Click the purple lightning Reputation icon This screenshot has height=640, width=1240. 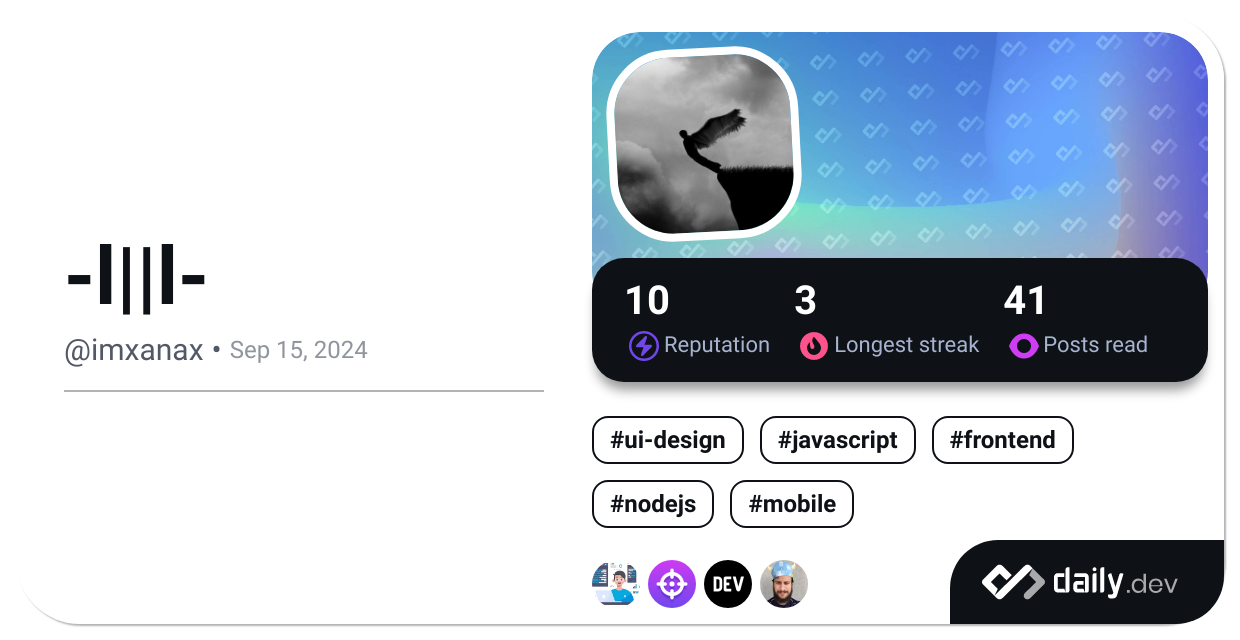coord(643,346)
